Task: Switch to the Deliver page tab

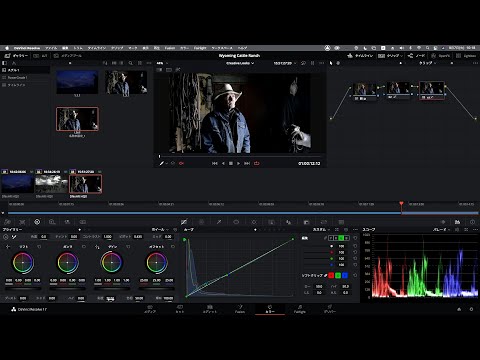Action: click(x=330, y=309)
